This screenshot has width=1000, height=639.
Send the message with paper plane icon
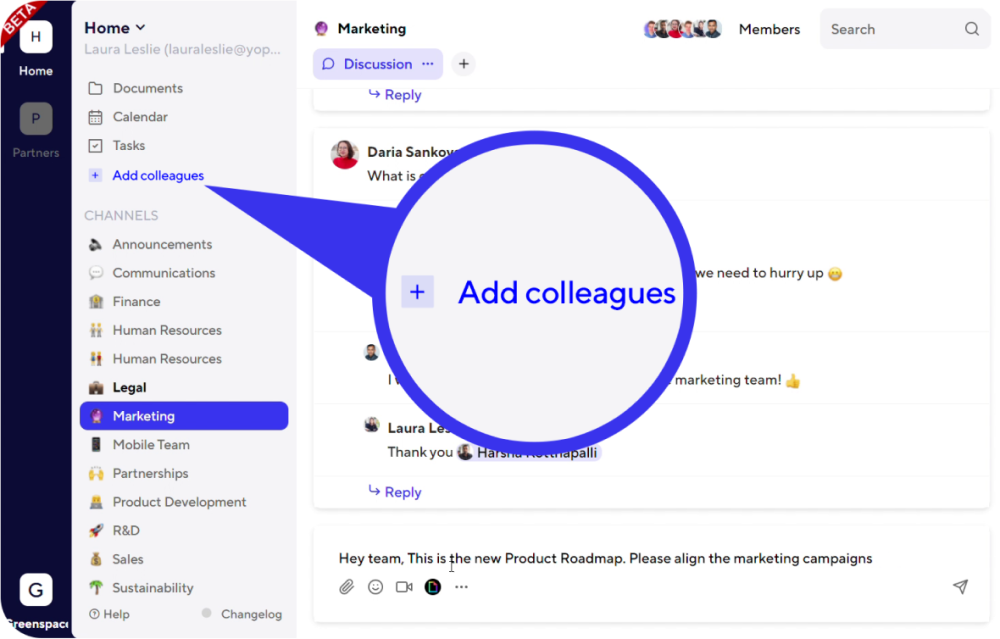960,587
